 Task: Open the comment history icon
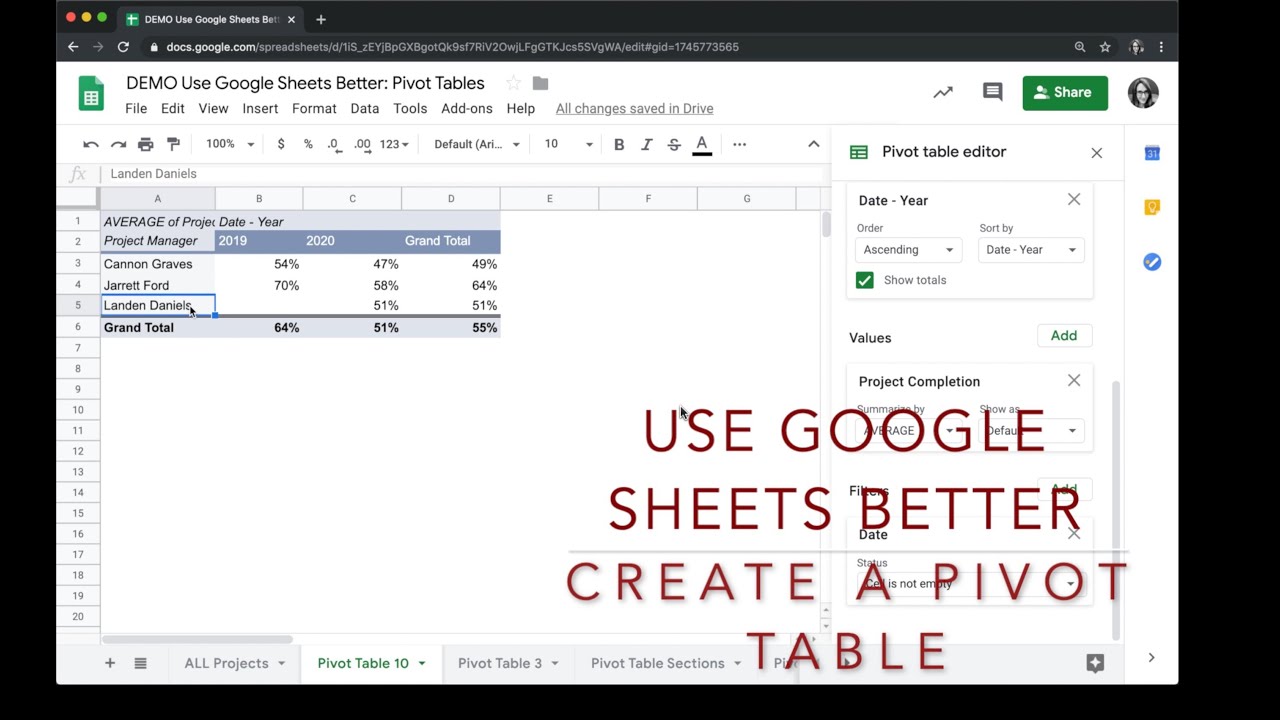point(992,92)
